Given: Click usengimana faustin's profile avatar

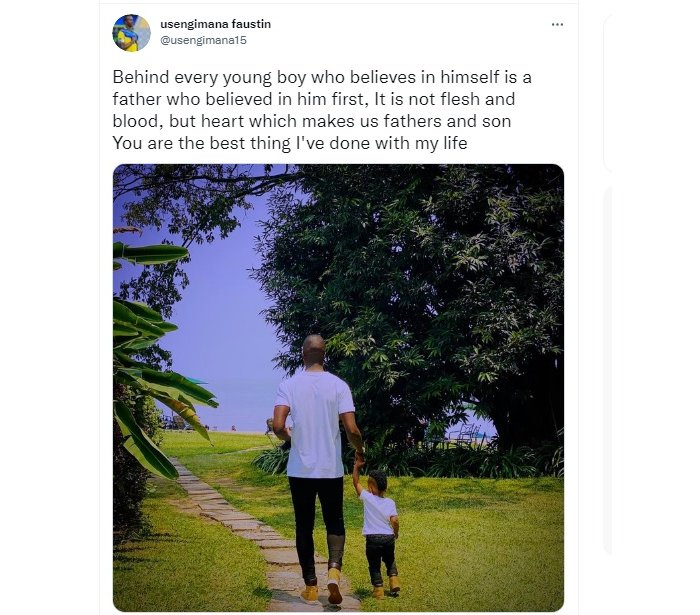Looking at the screenshot, I should click(x=131, y=33).
